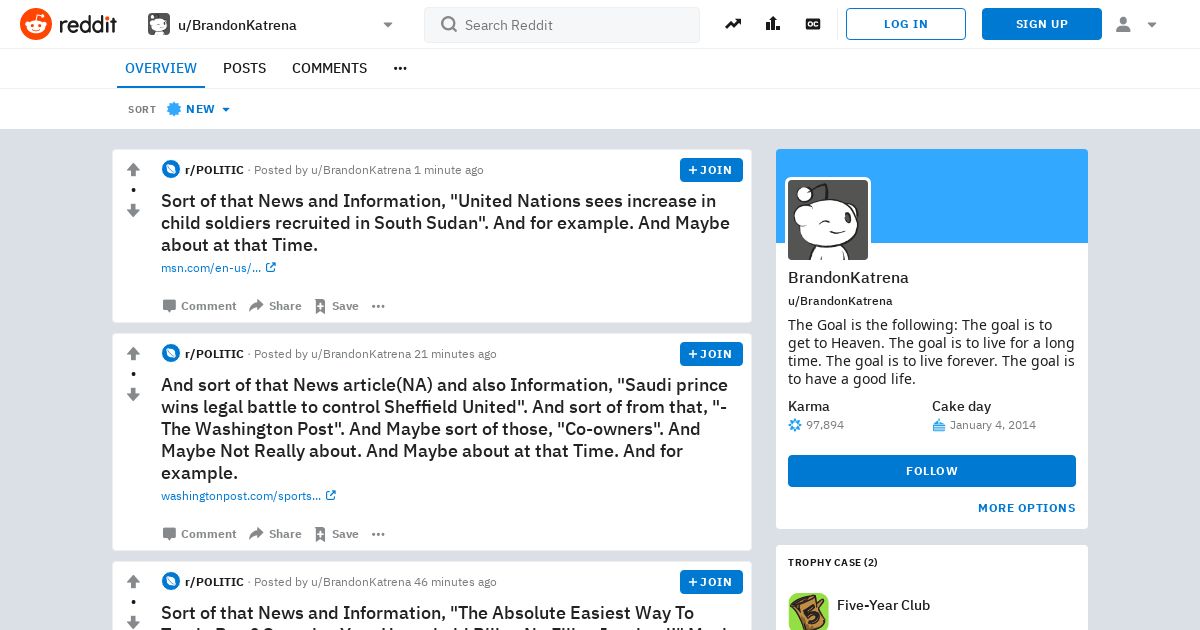1200x630 pixels.
Task: Comment on the Saudi prince post
Action: (200, 534)
